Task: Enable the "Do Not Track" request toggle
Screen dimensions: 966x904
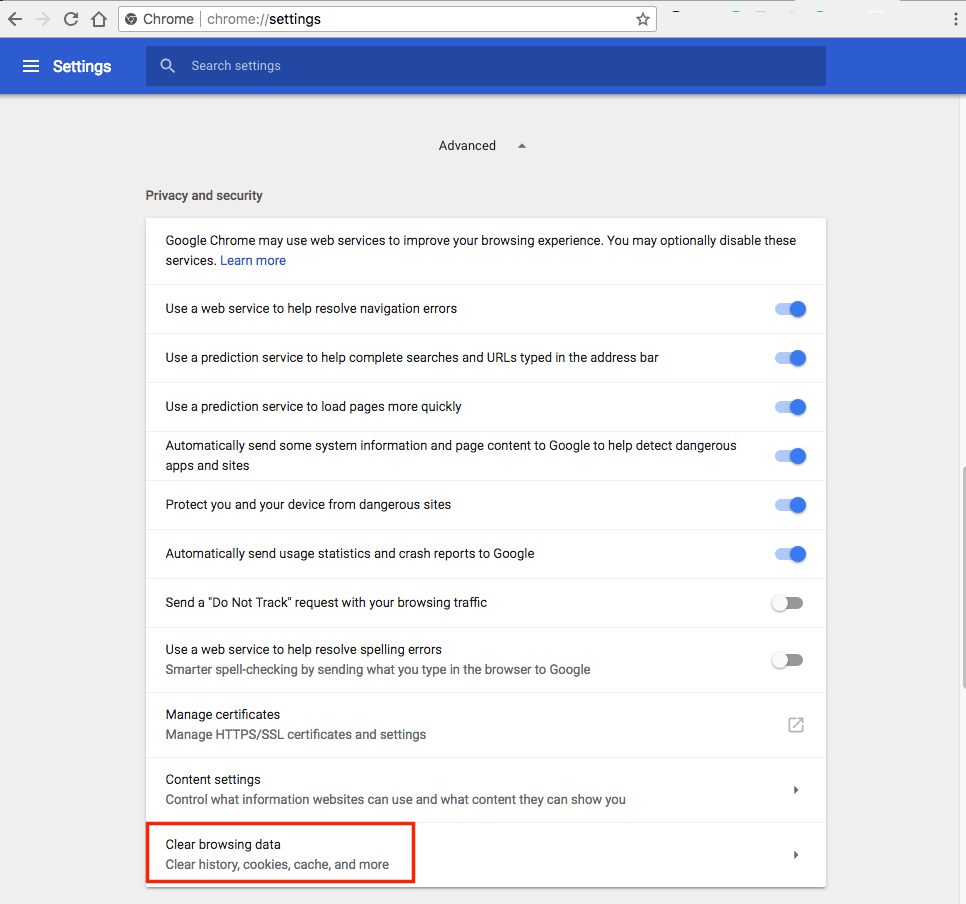Action: tap(787, 603)
